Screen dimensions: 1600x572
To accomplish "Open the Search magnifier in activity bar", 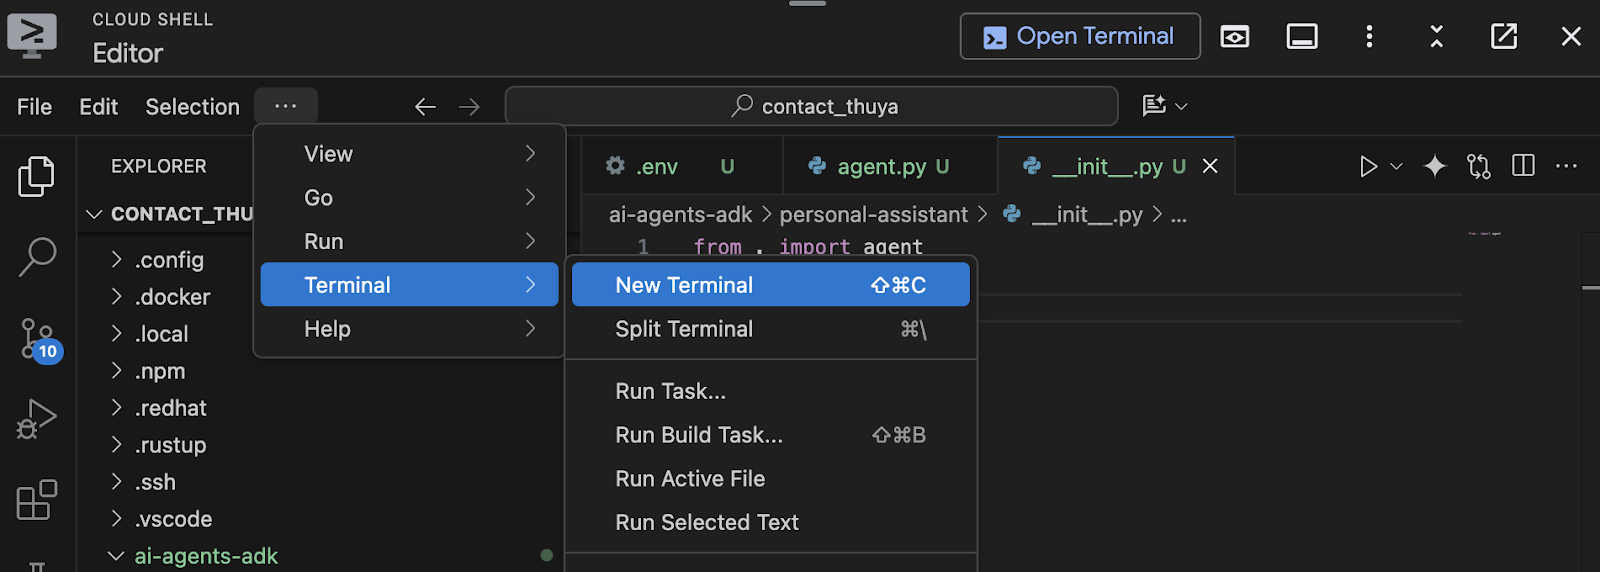I will pyautogui.click(x=37, y=257).
